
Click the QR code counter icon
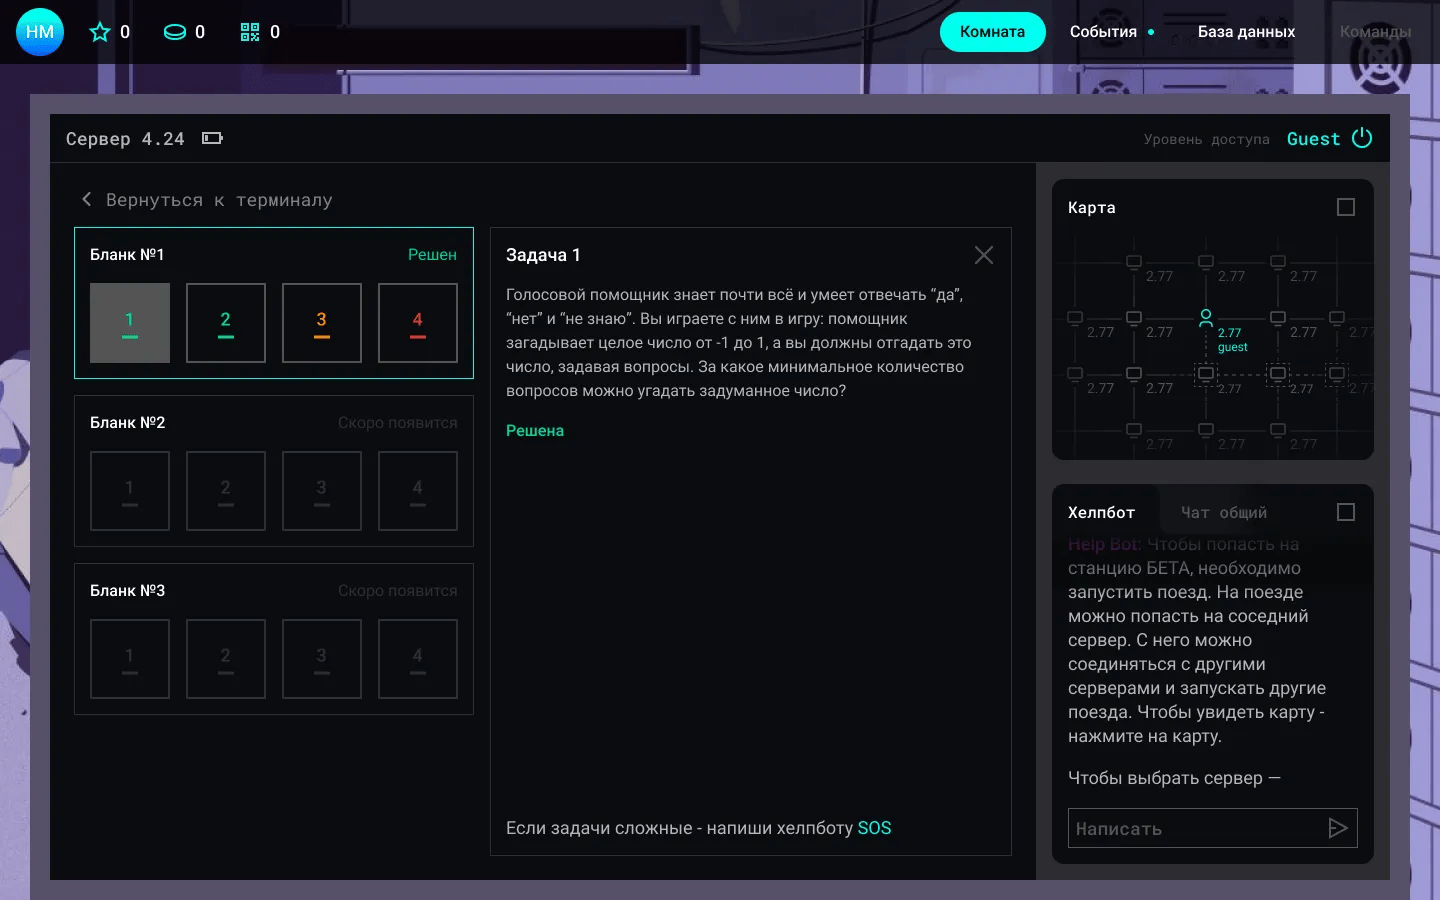(x=250, y=32)
